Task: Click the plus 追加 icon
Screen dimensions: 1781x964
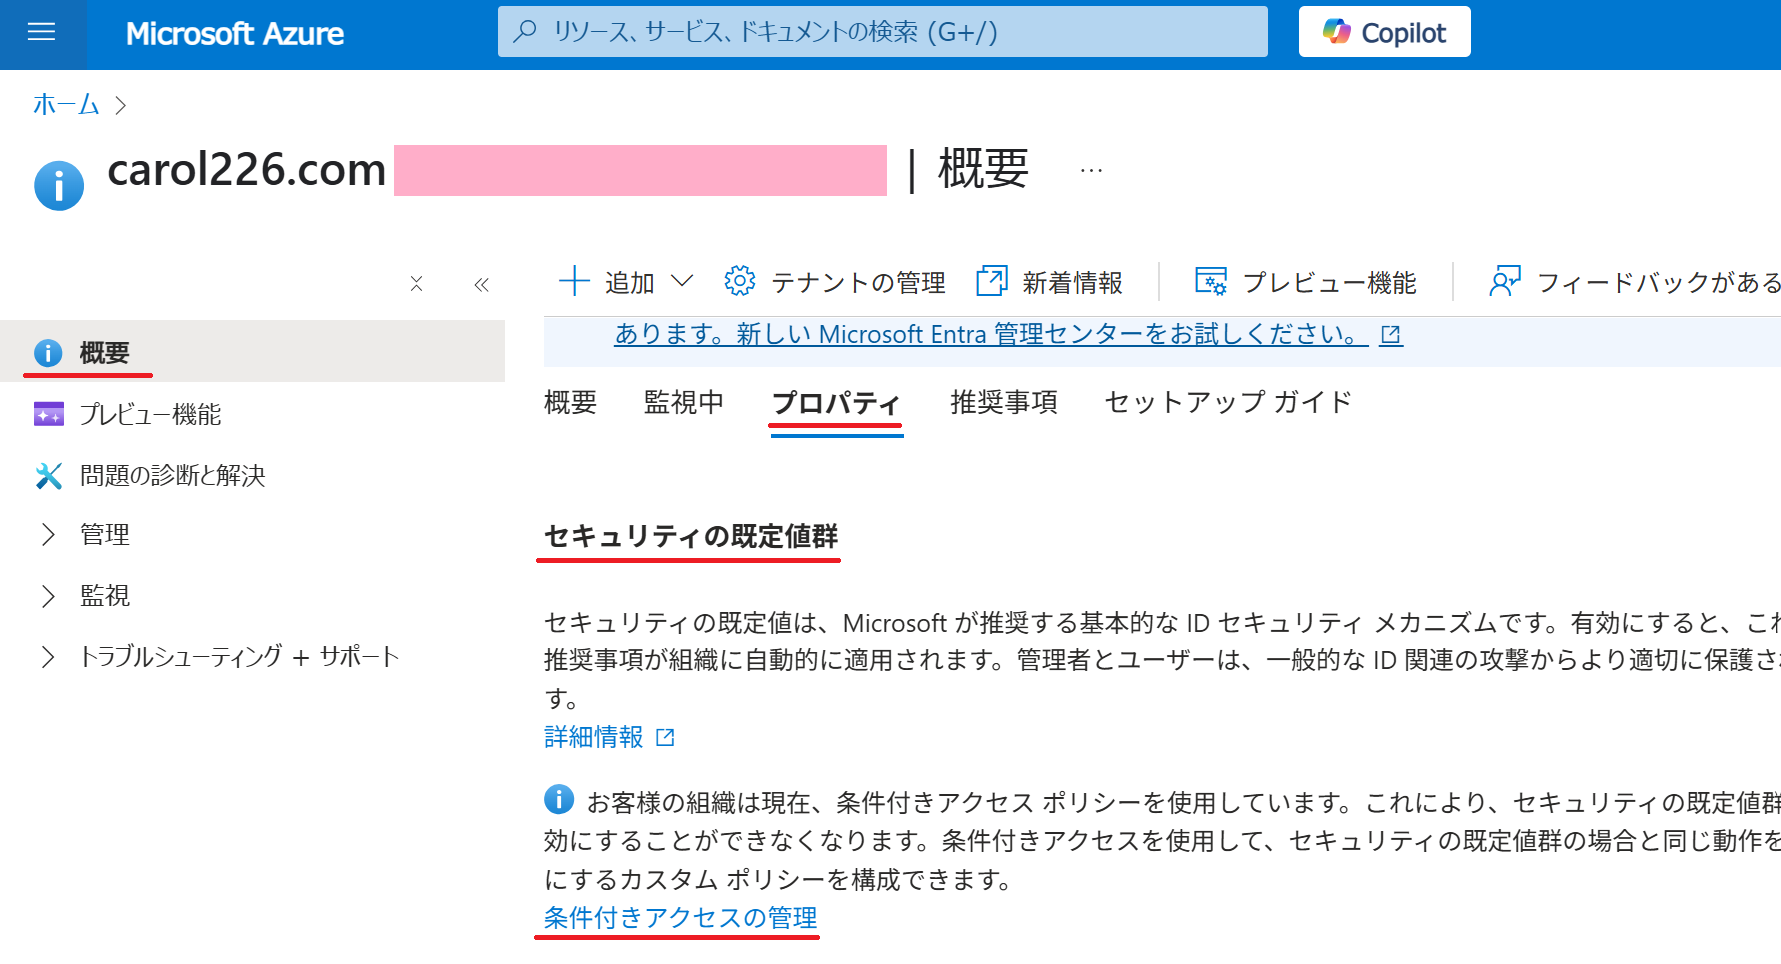Action: tap(574, 282)
